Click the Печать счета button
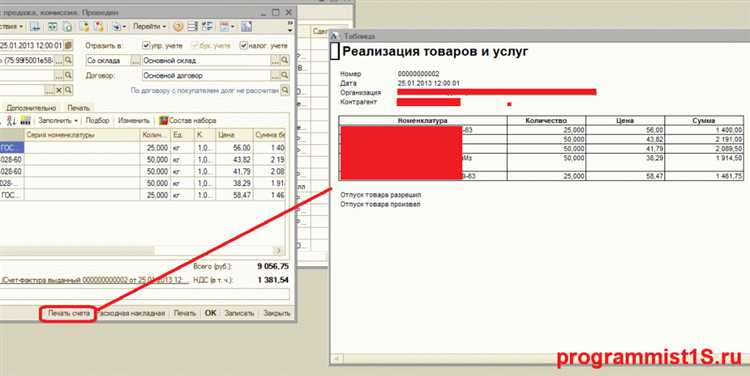750x376 pixels. coord(69,313)
